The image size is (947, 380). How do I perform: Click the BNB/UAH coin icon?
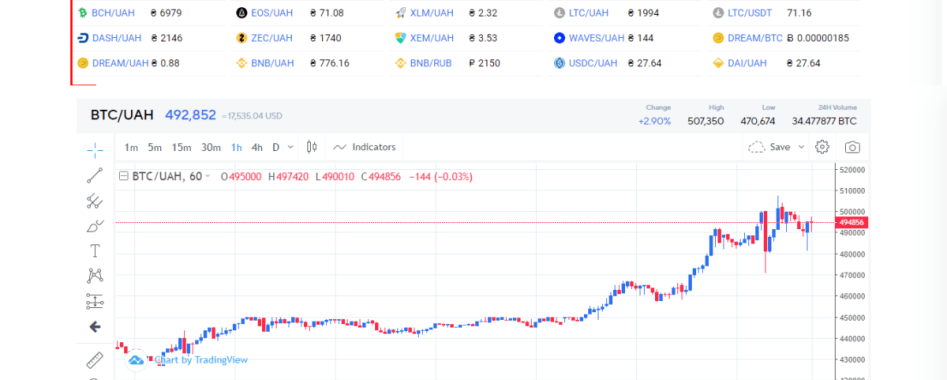[x=242, y=63]
